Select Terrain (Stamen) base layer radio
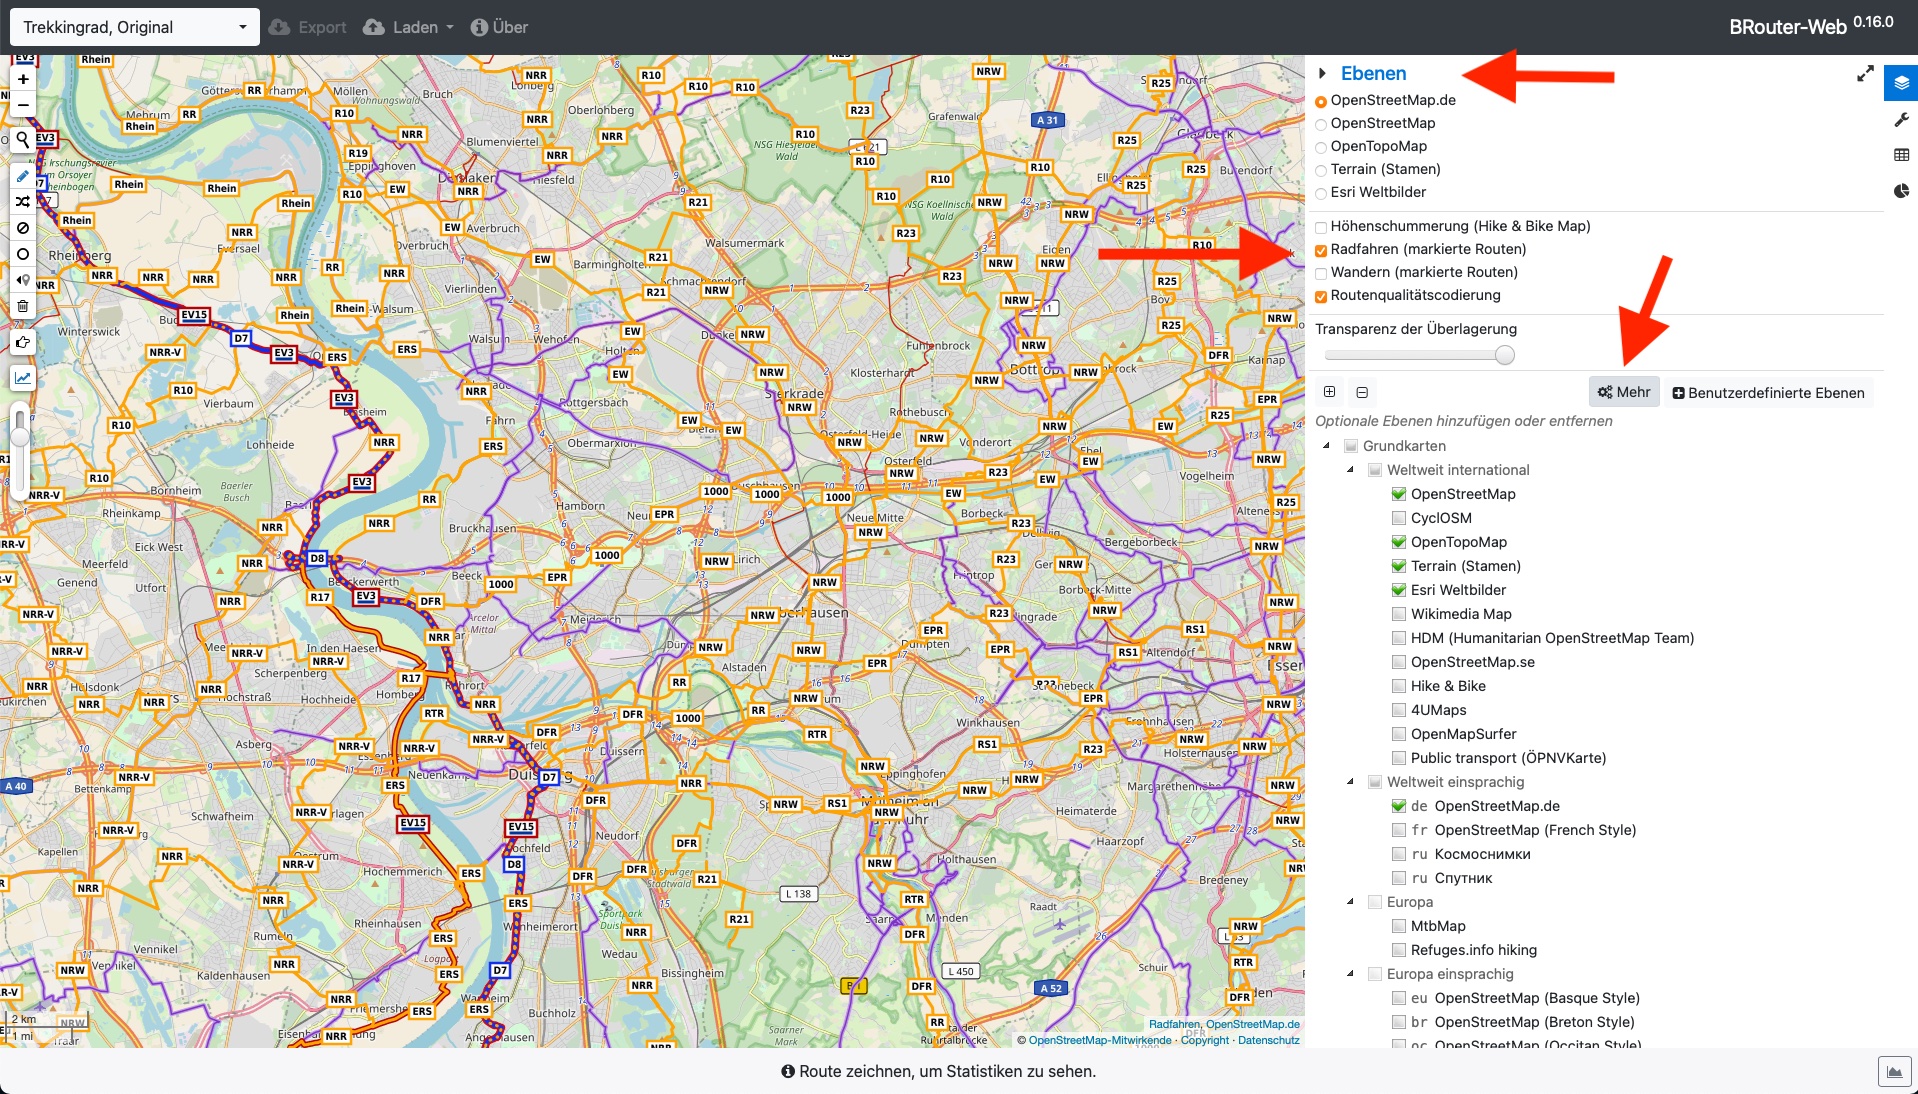The height and width of the screenshot is (1094, 1918). pyautogui.click(x=1321, y=170)
